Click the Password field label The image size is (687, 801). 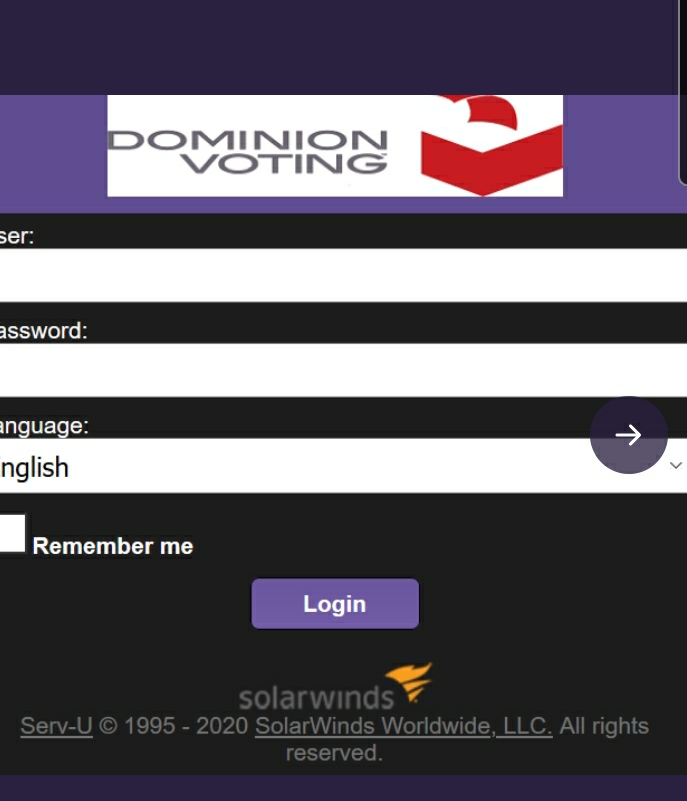tap(43, 331)
